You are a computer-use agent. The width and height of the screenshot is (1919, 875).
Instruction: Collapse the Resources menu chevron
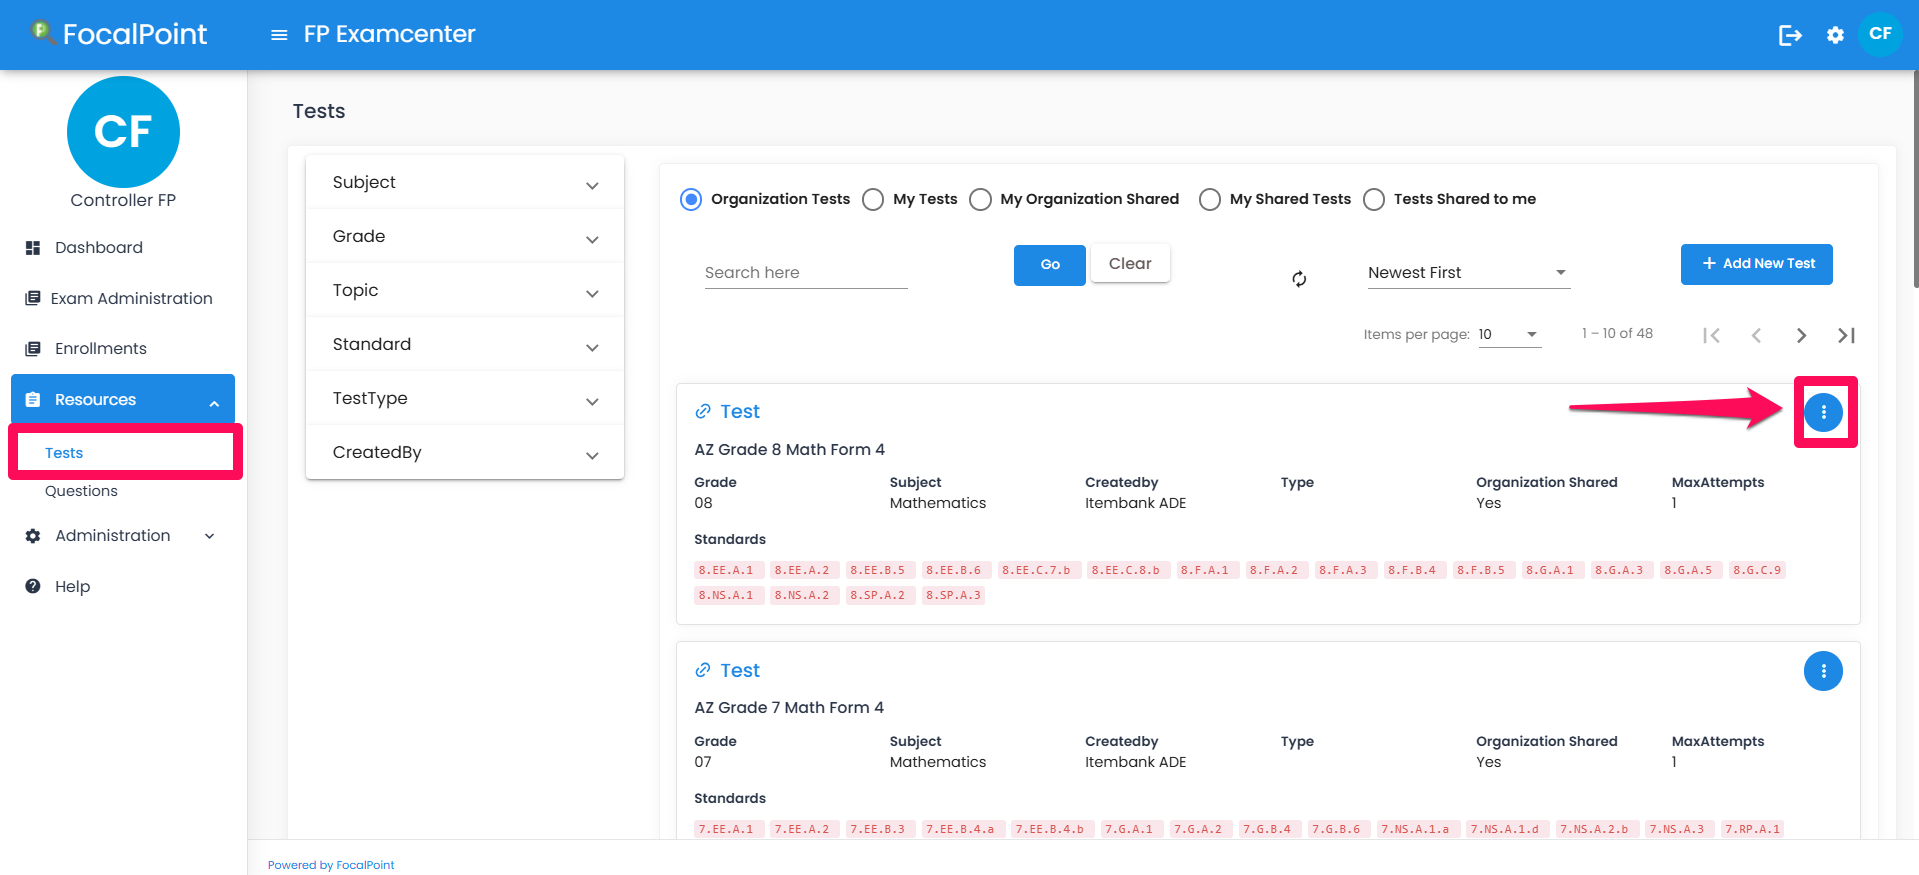pyautogui.click(x=214, y=402)
